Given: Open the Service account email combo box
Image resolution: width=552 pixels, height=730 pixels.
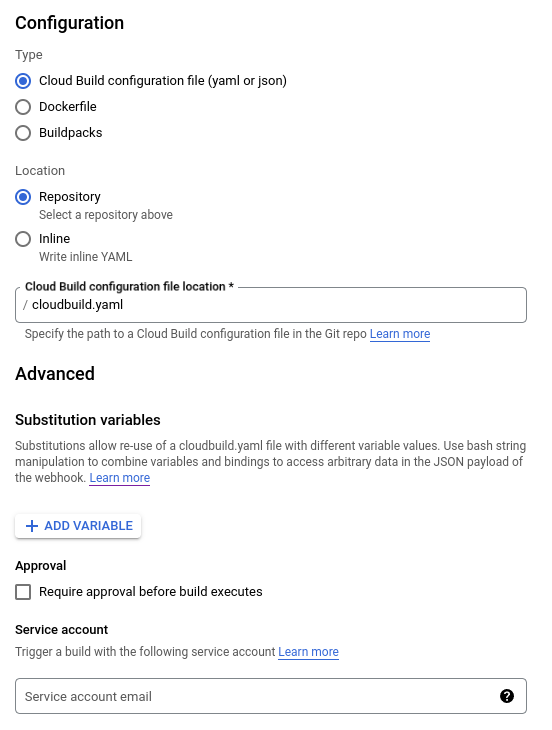Looking at the screenshot, I should (271, 696).
